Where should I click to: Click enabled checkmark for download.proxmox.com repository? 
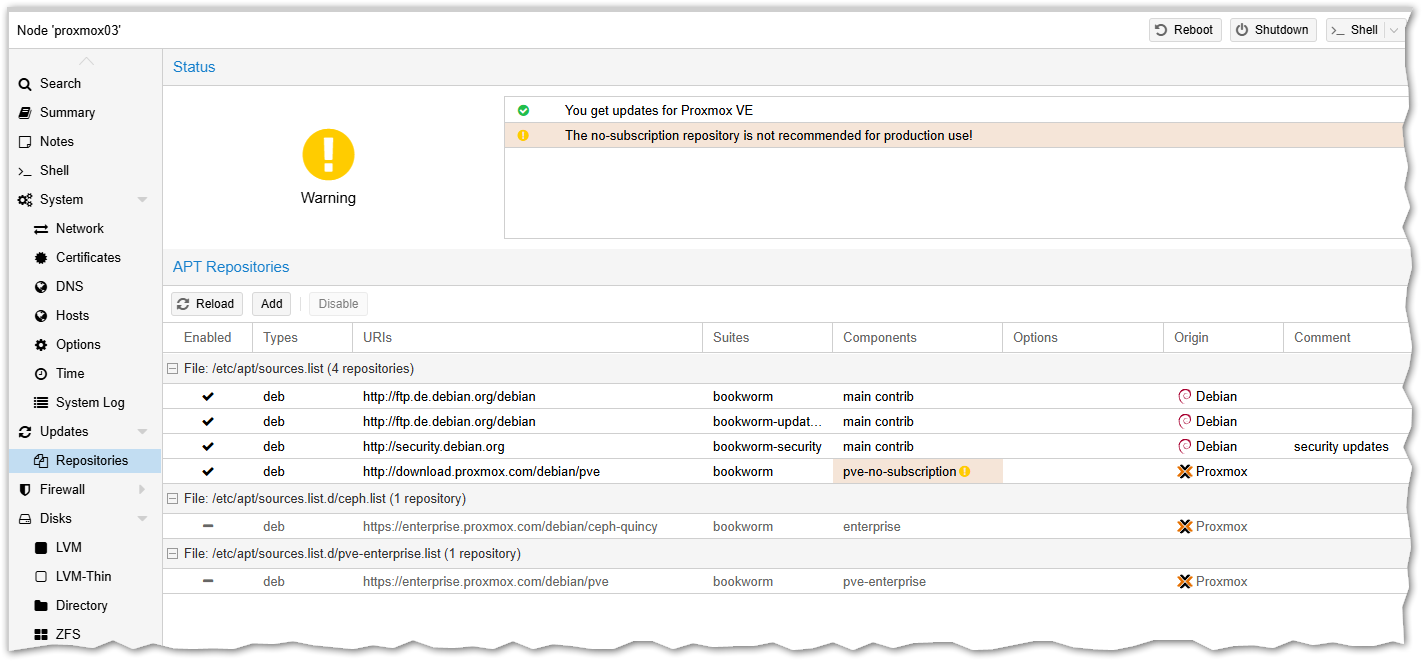[x=208, y=472]
